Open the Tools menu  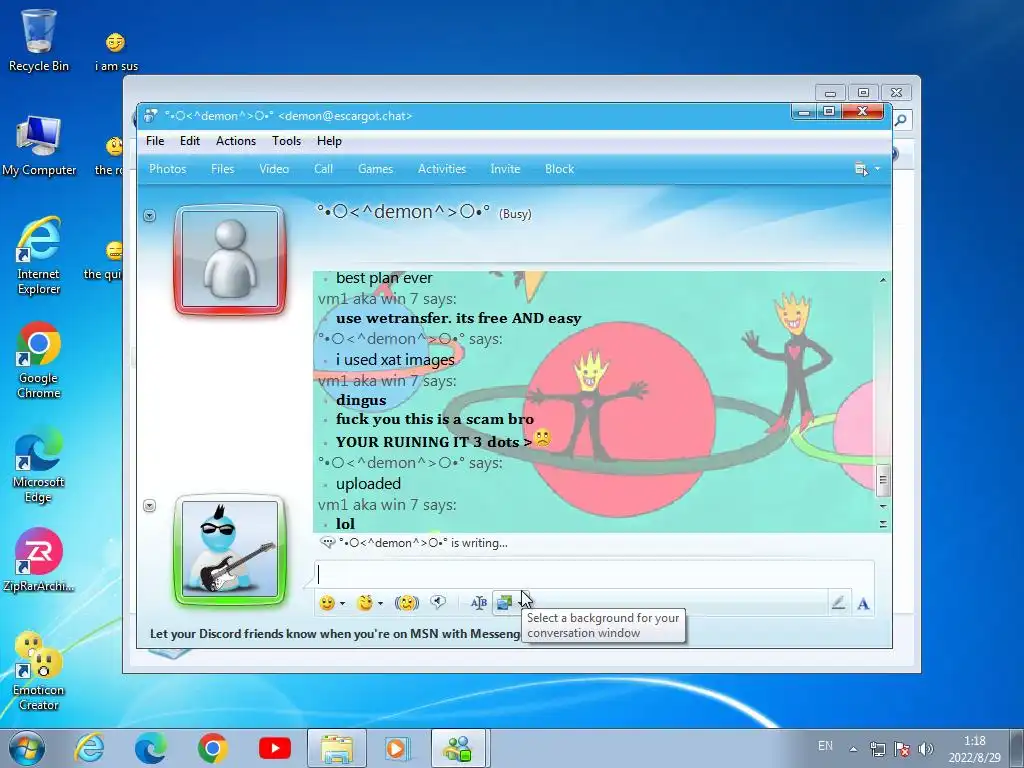click(x=287, y=141)
